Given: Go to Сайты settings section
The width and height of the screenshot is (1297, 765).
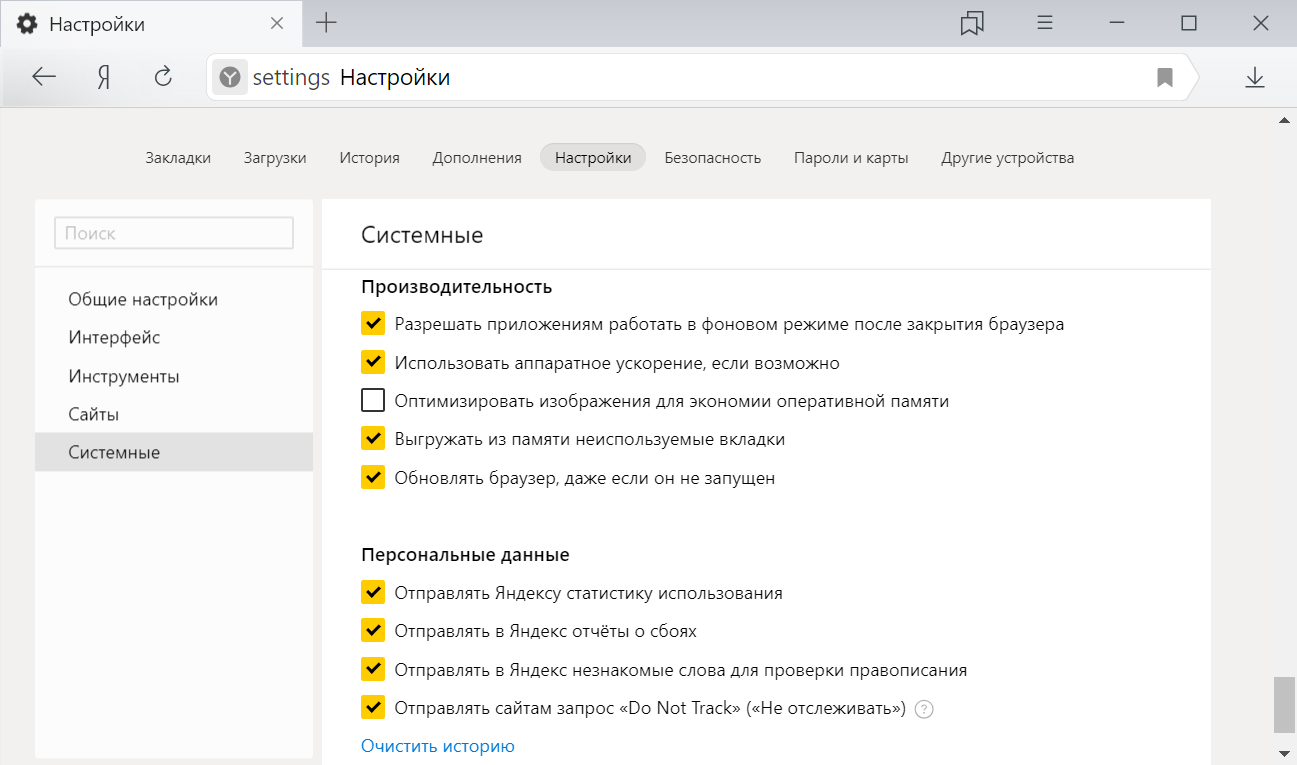Looking at the screenshot, I should pos(174,414).
